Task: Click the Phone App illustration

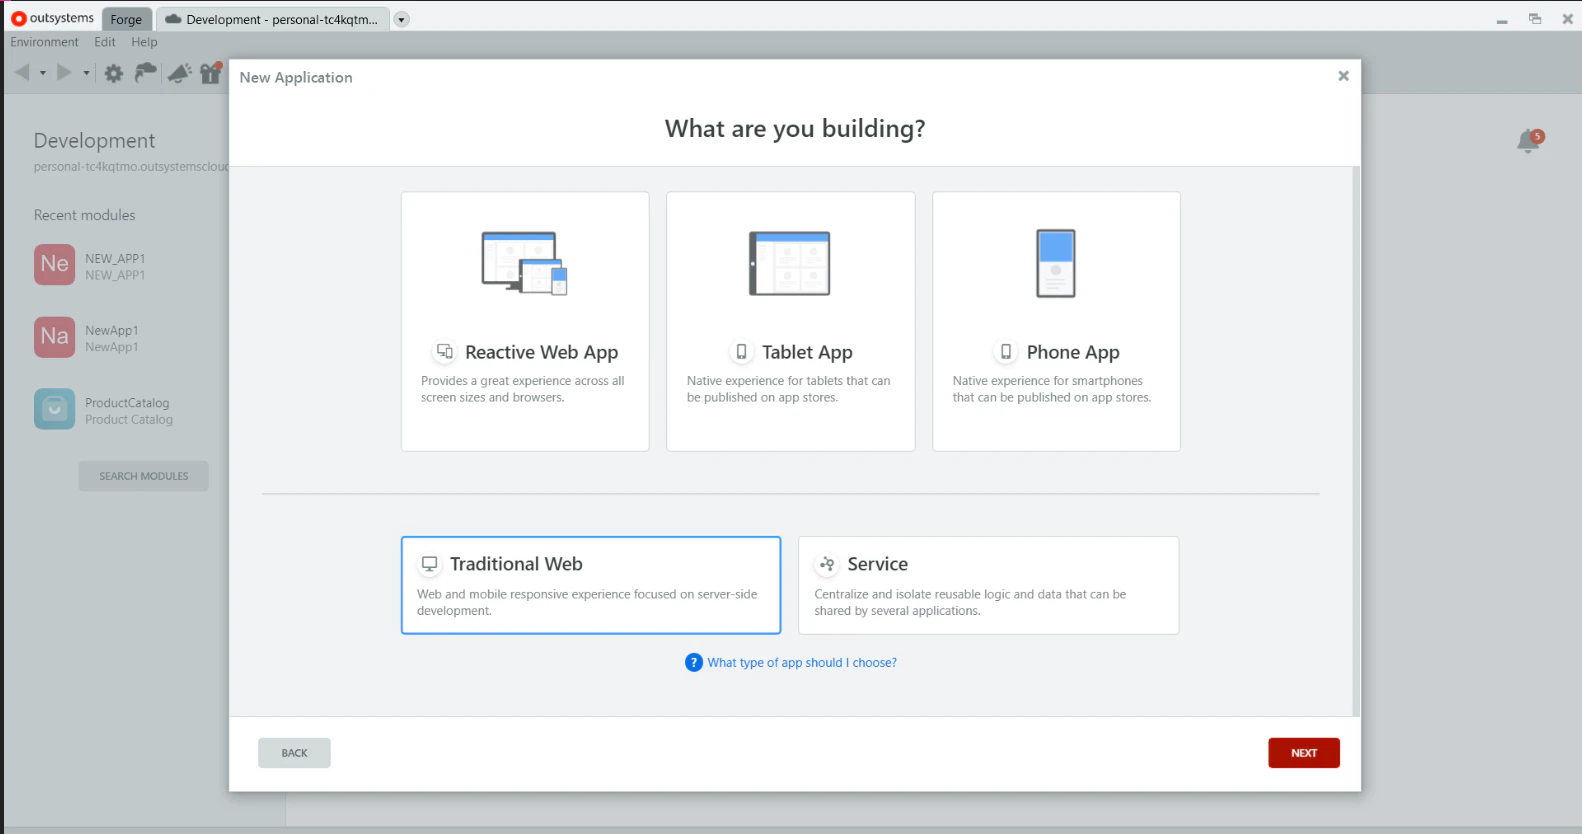Action: coord(1056,263)
